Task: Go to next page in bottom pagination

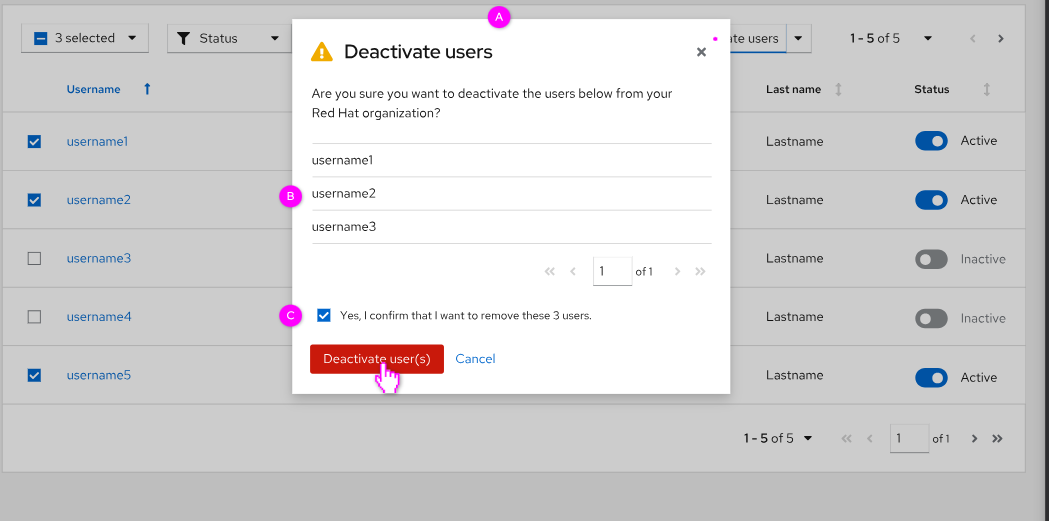Action: click(974, 439)
